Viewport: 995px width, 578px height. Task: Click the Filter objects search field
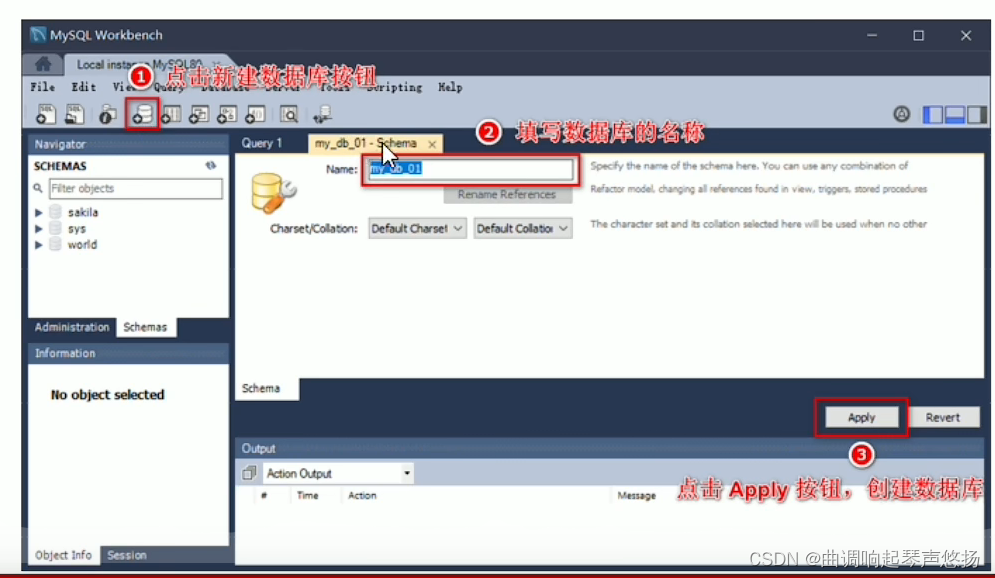tap(135, 188)
